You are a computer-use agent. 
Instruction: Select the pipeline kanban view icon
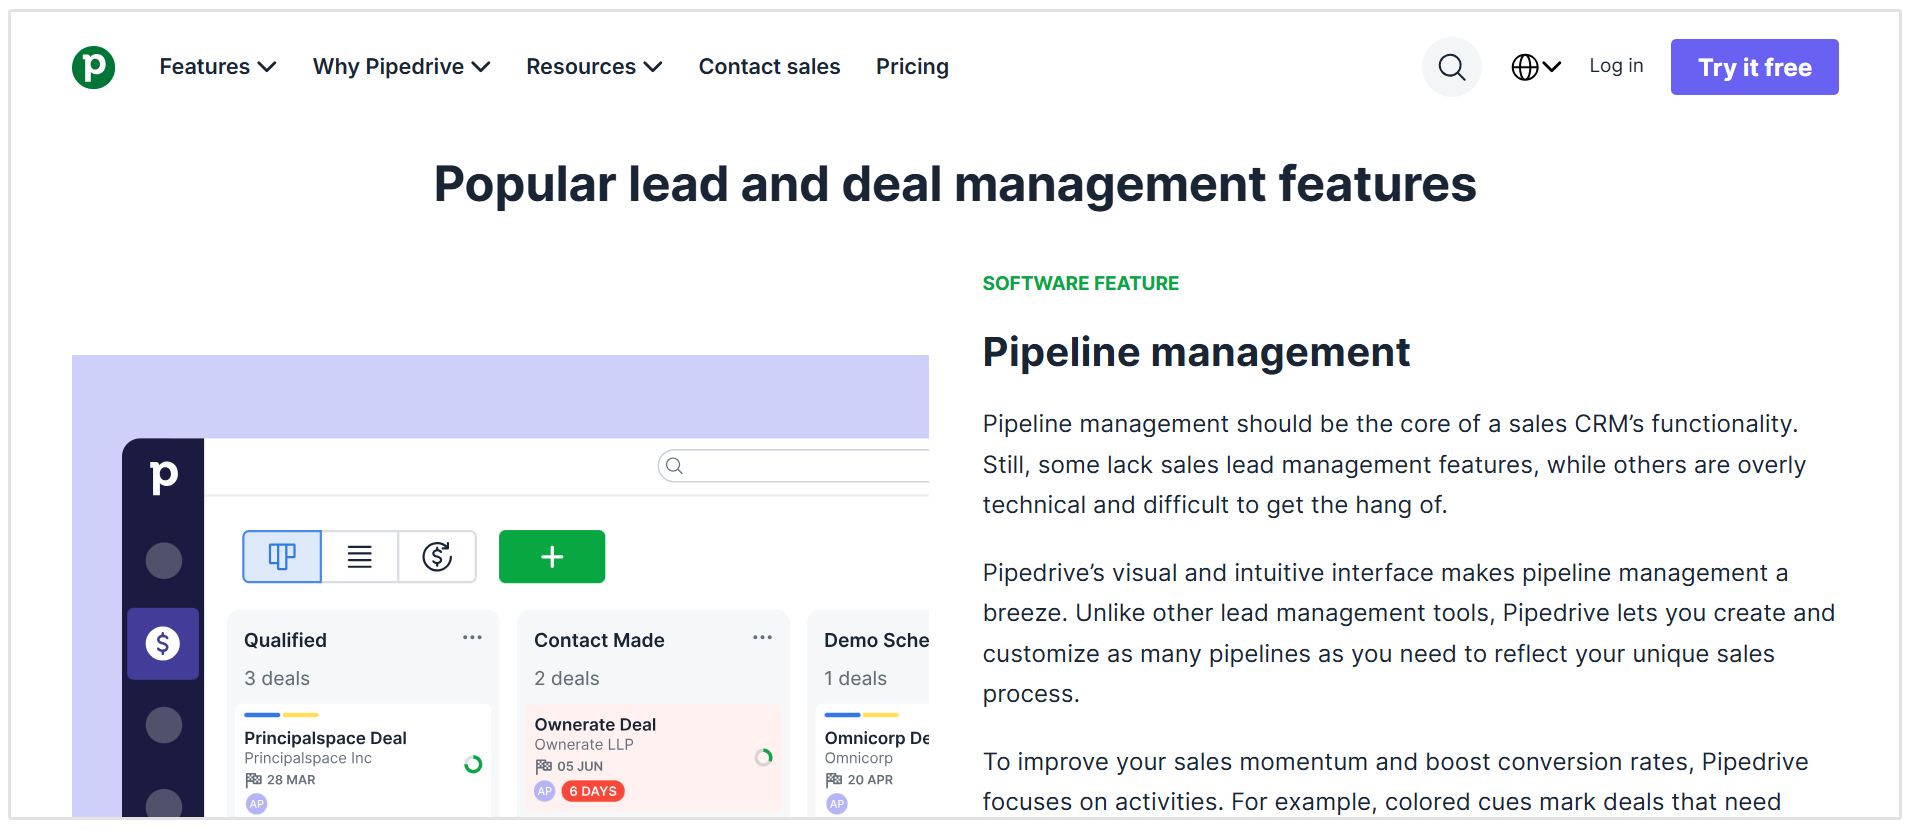[x=282, y=557]
